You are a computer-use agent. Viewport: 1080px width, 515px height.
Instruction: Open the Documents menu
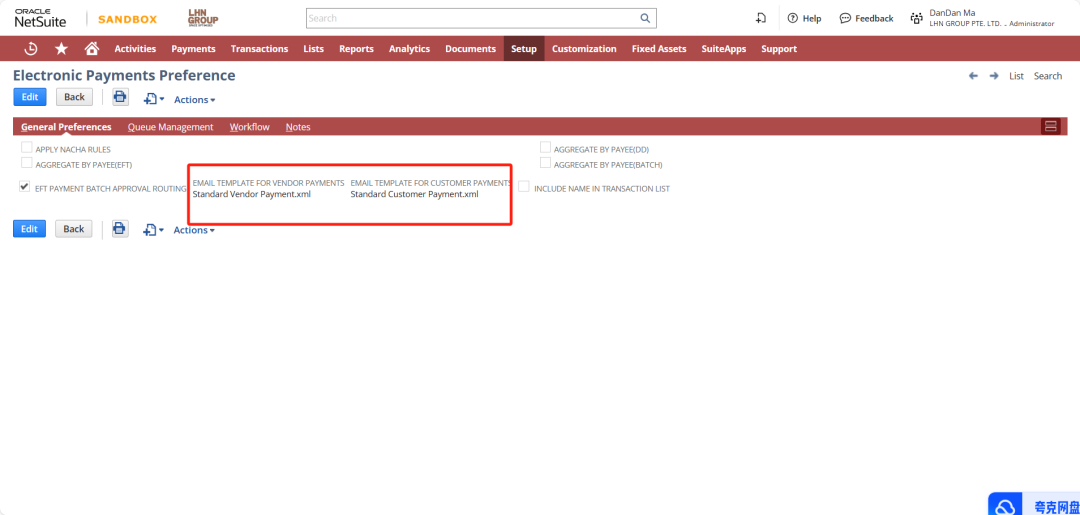click(470, 49)
